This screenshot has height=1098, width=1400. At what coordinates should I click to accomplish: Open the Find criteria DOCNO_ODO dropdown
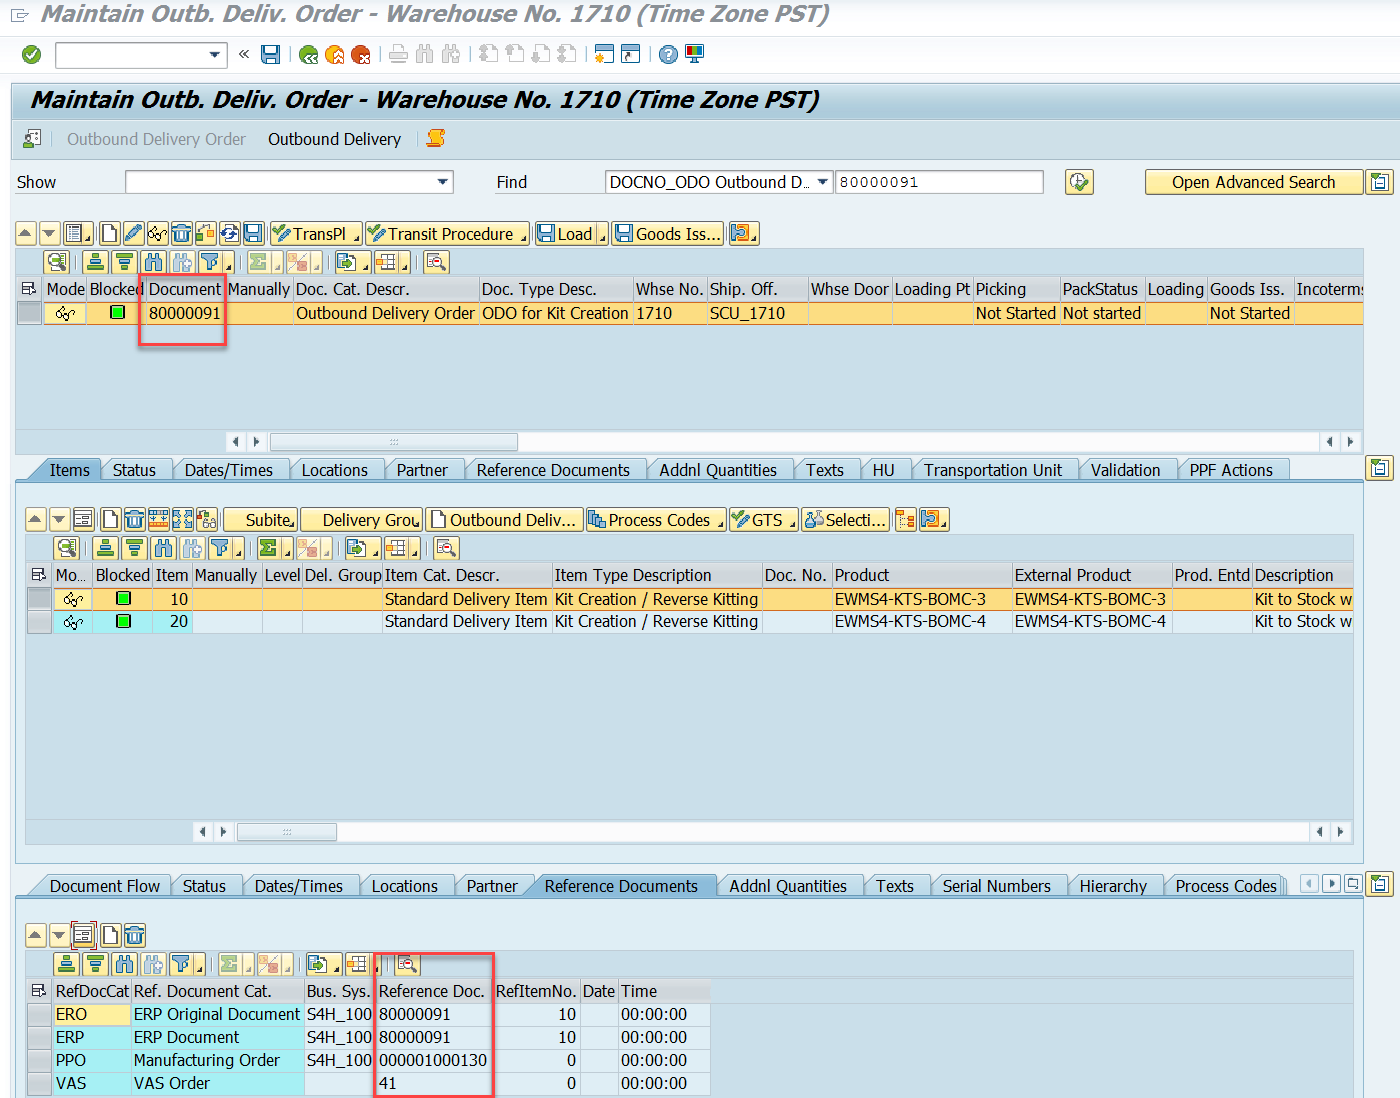pyautogui.click(x=822, y=182)
